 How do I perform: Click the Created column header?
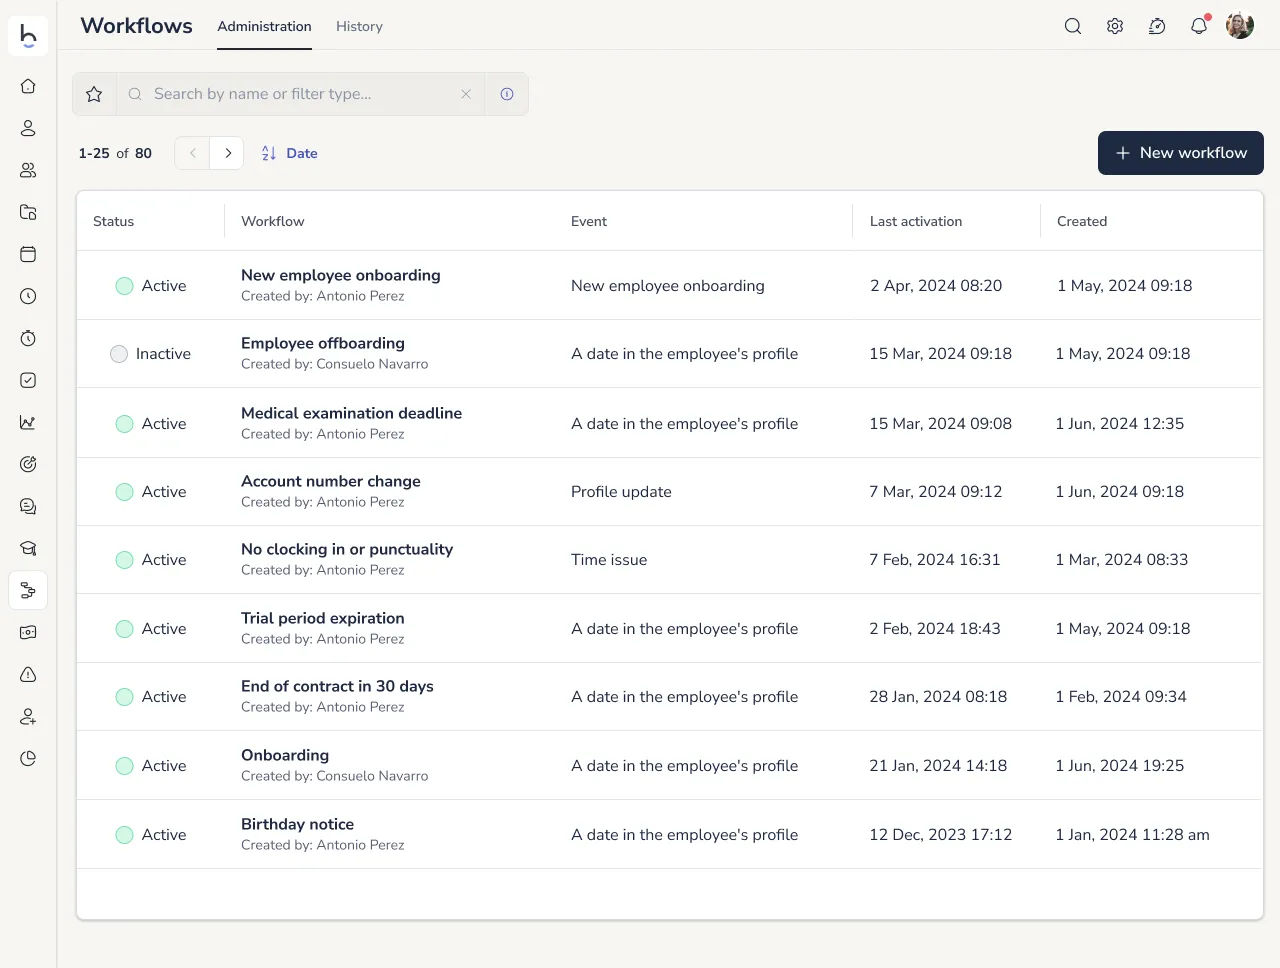(1082, 221)
